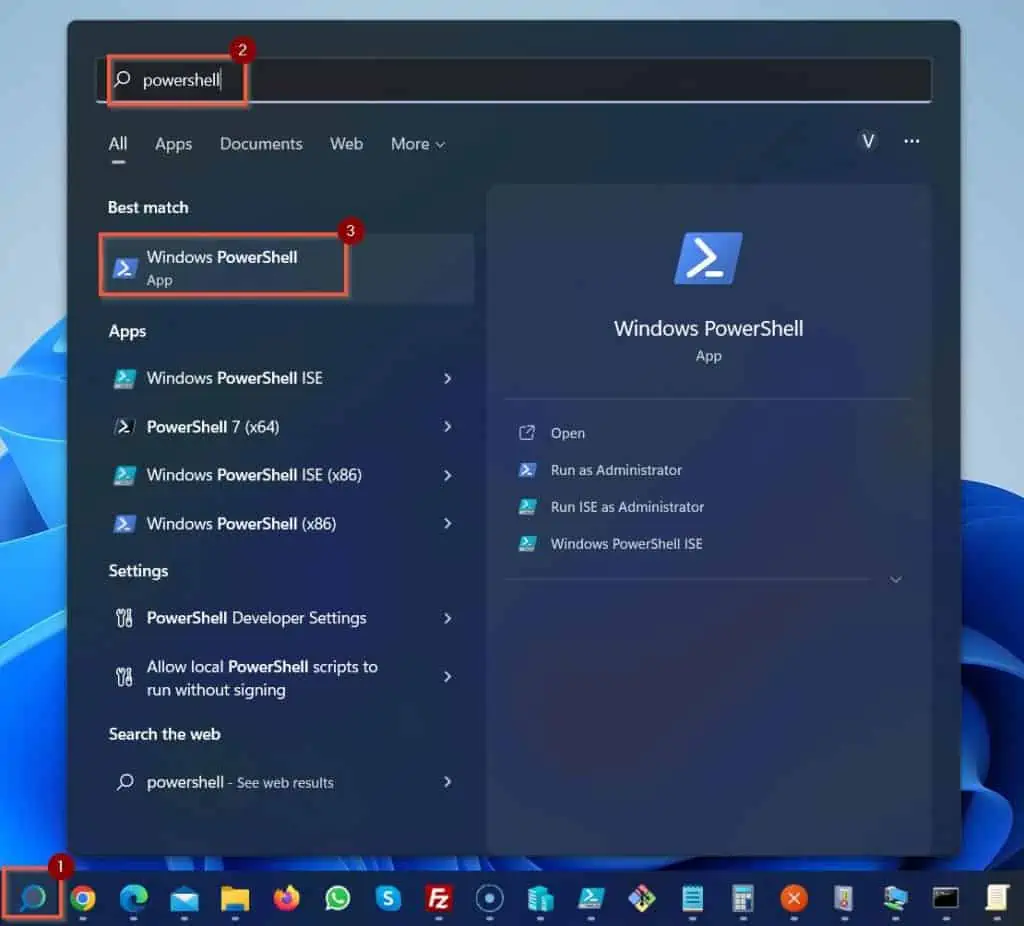
Task: Click the large PowerShell logo in preview pane
Action: 708,257
